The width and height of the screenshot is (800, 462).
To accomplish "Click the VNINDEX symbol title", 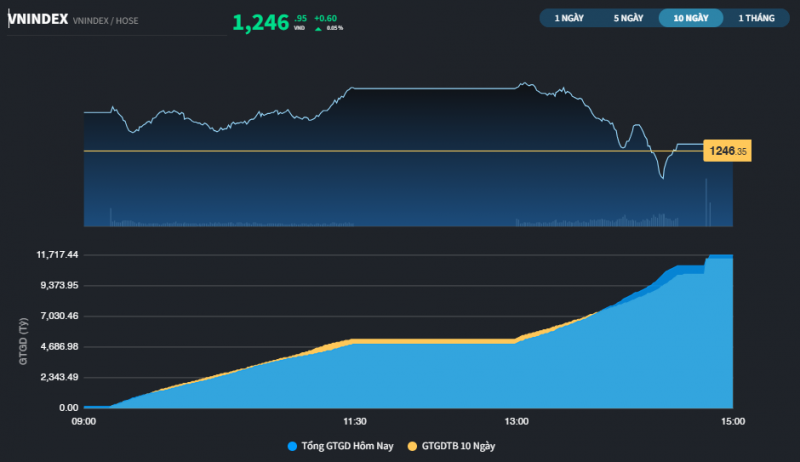I will tap(38, 19).
